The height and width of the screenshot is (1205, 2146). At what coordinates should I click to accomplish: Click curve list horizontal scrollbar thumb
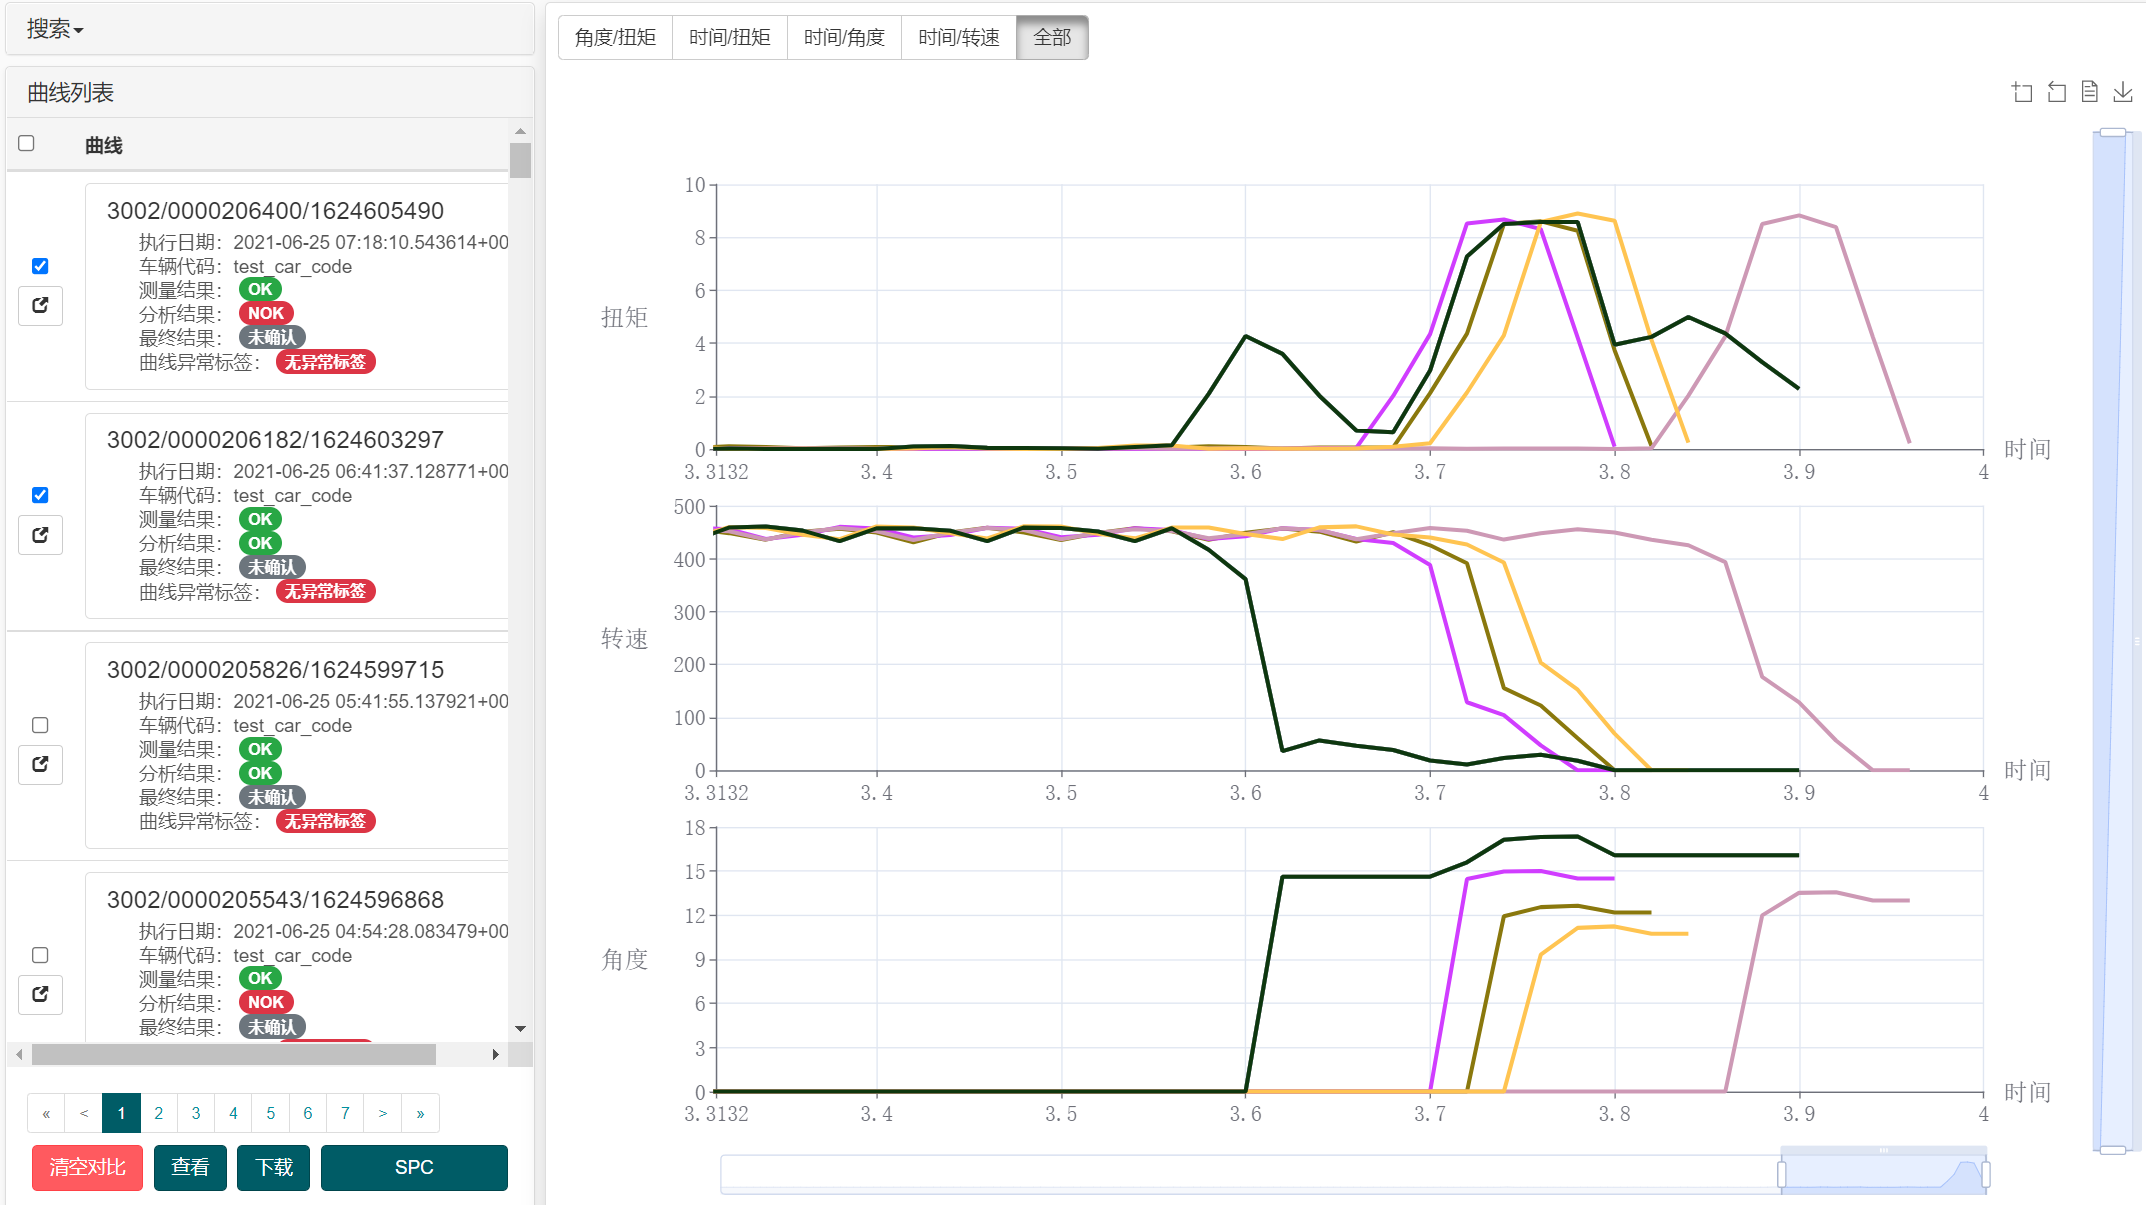(x=234, y=1054)
